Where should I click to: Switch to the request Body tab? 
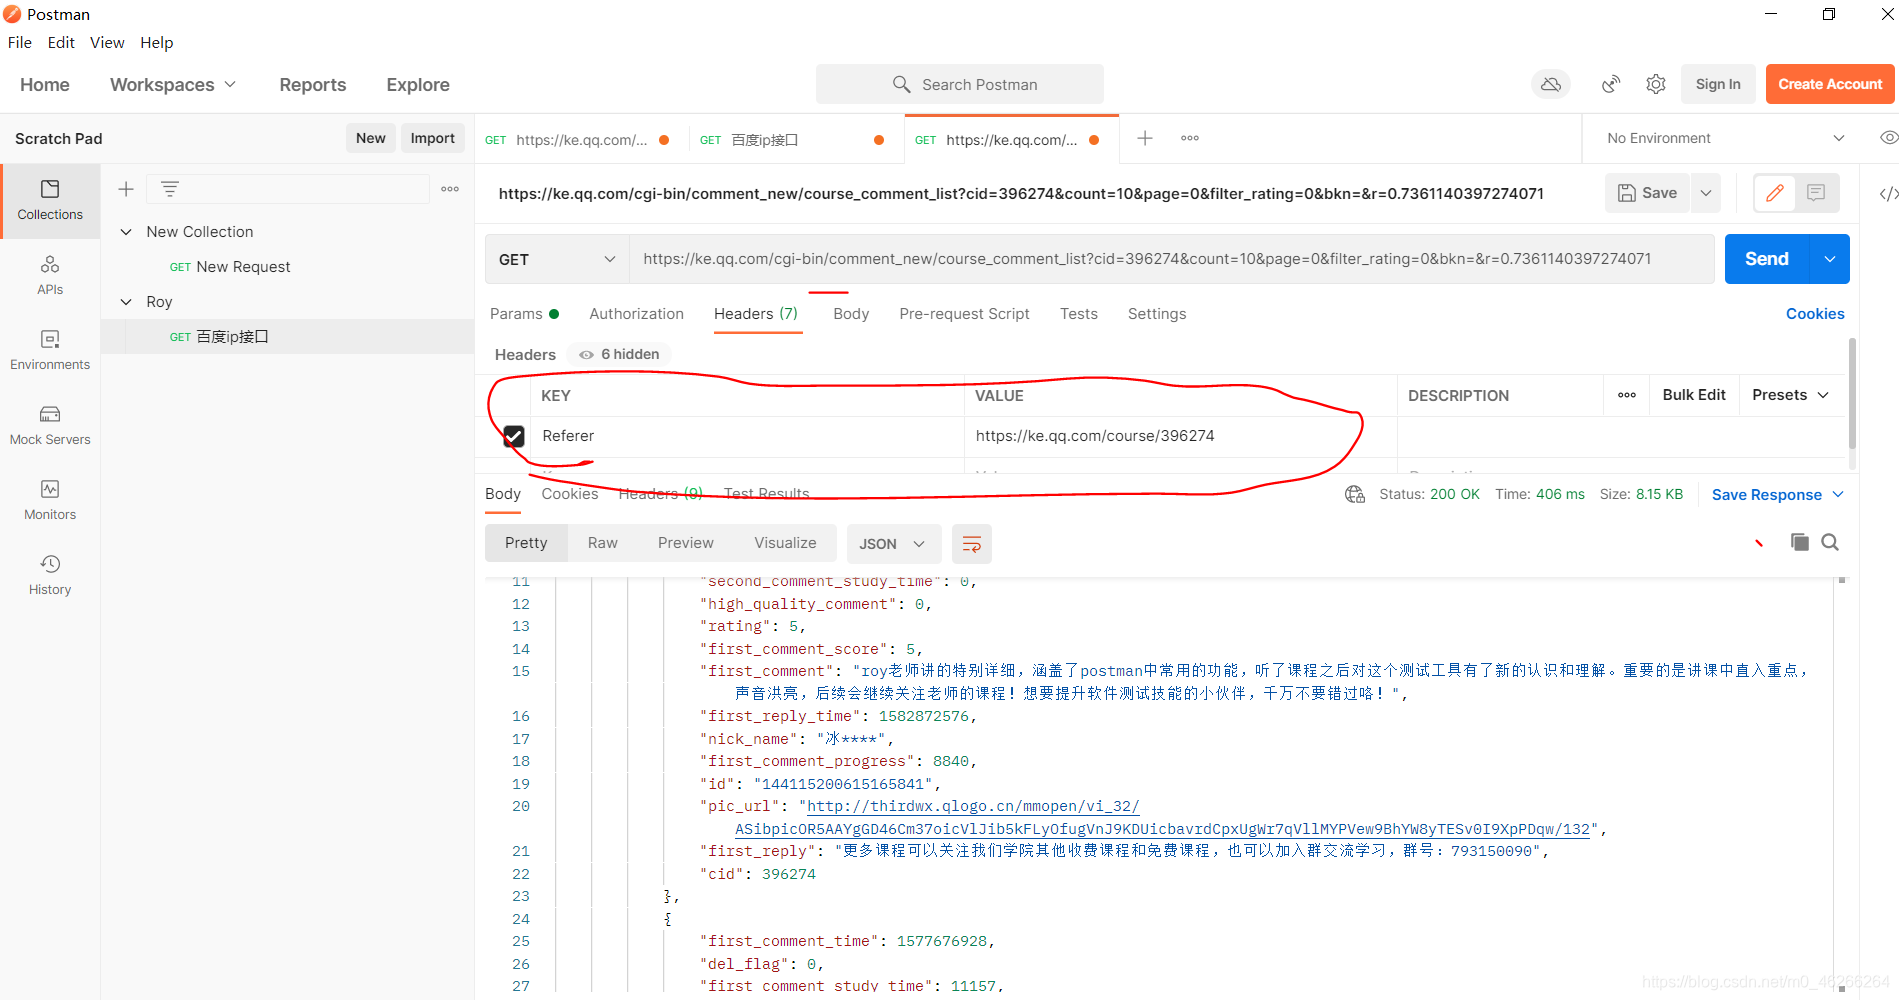pyautogui.click(x=851, y=314)
